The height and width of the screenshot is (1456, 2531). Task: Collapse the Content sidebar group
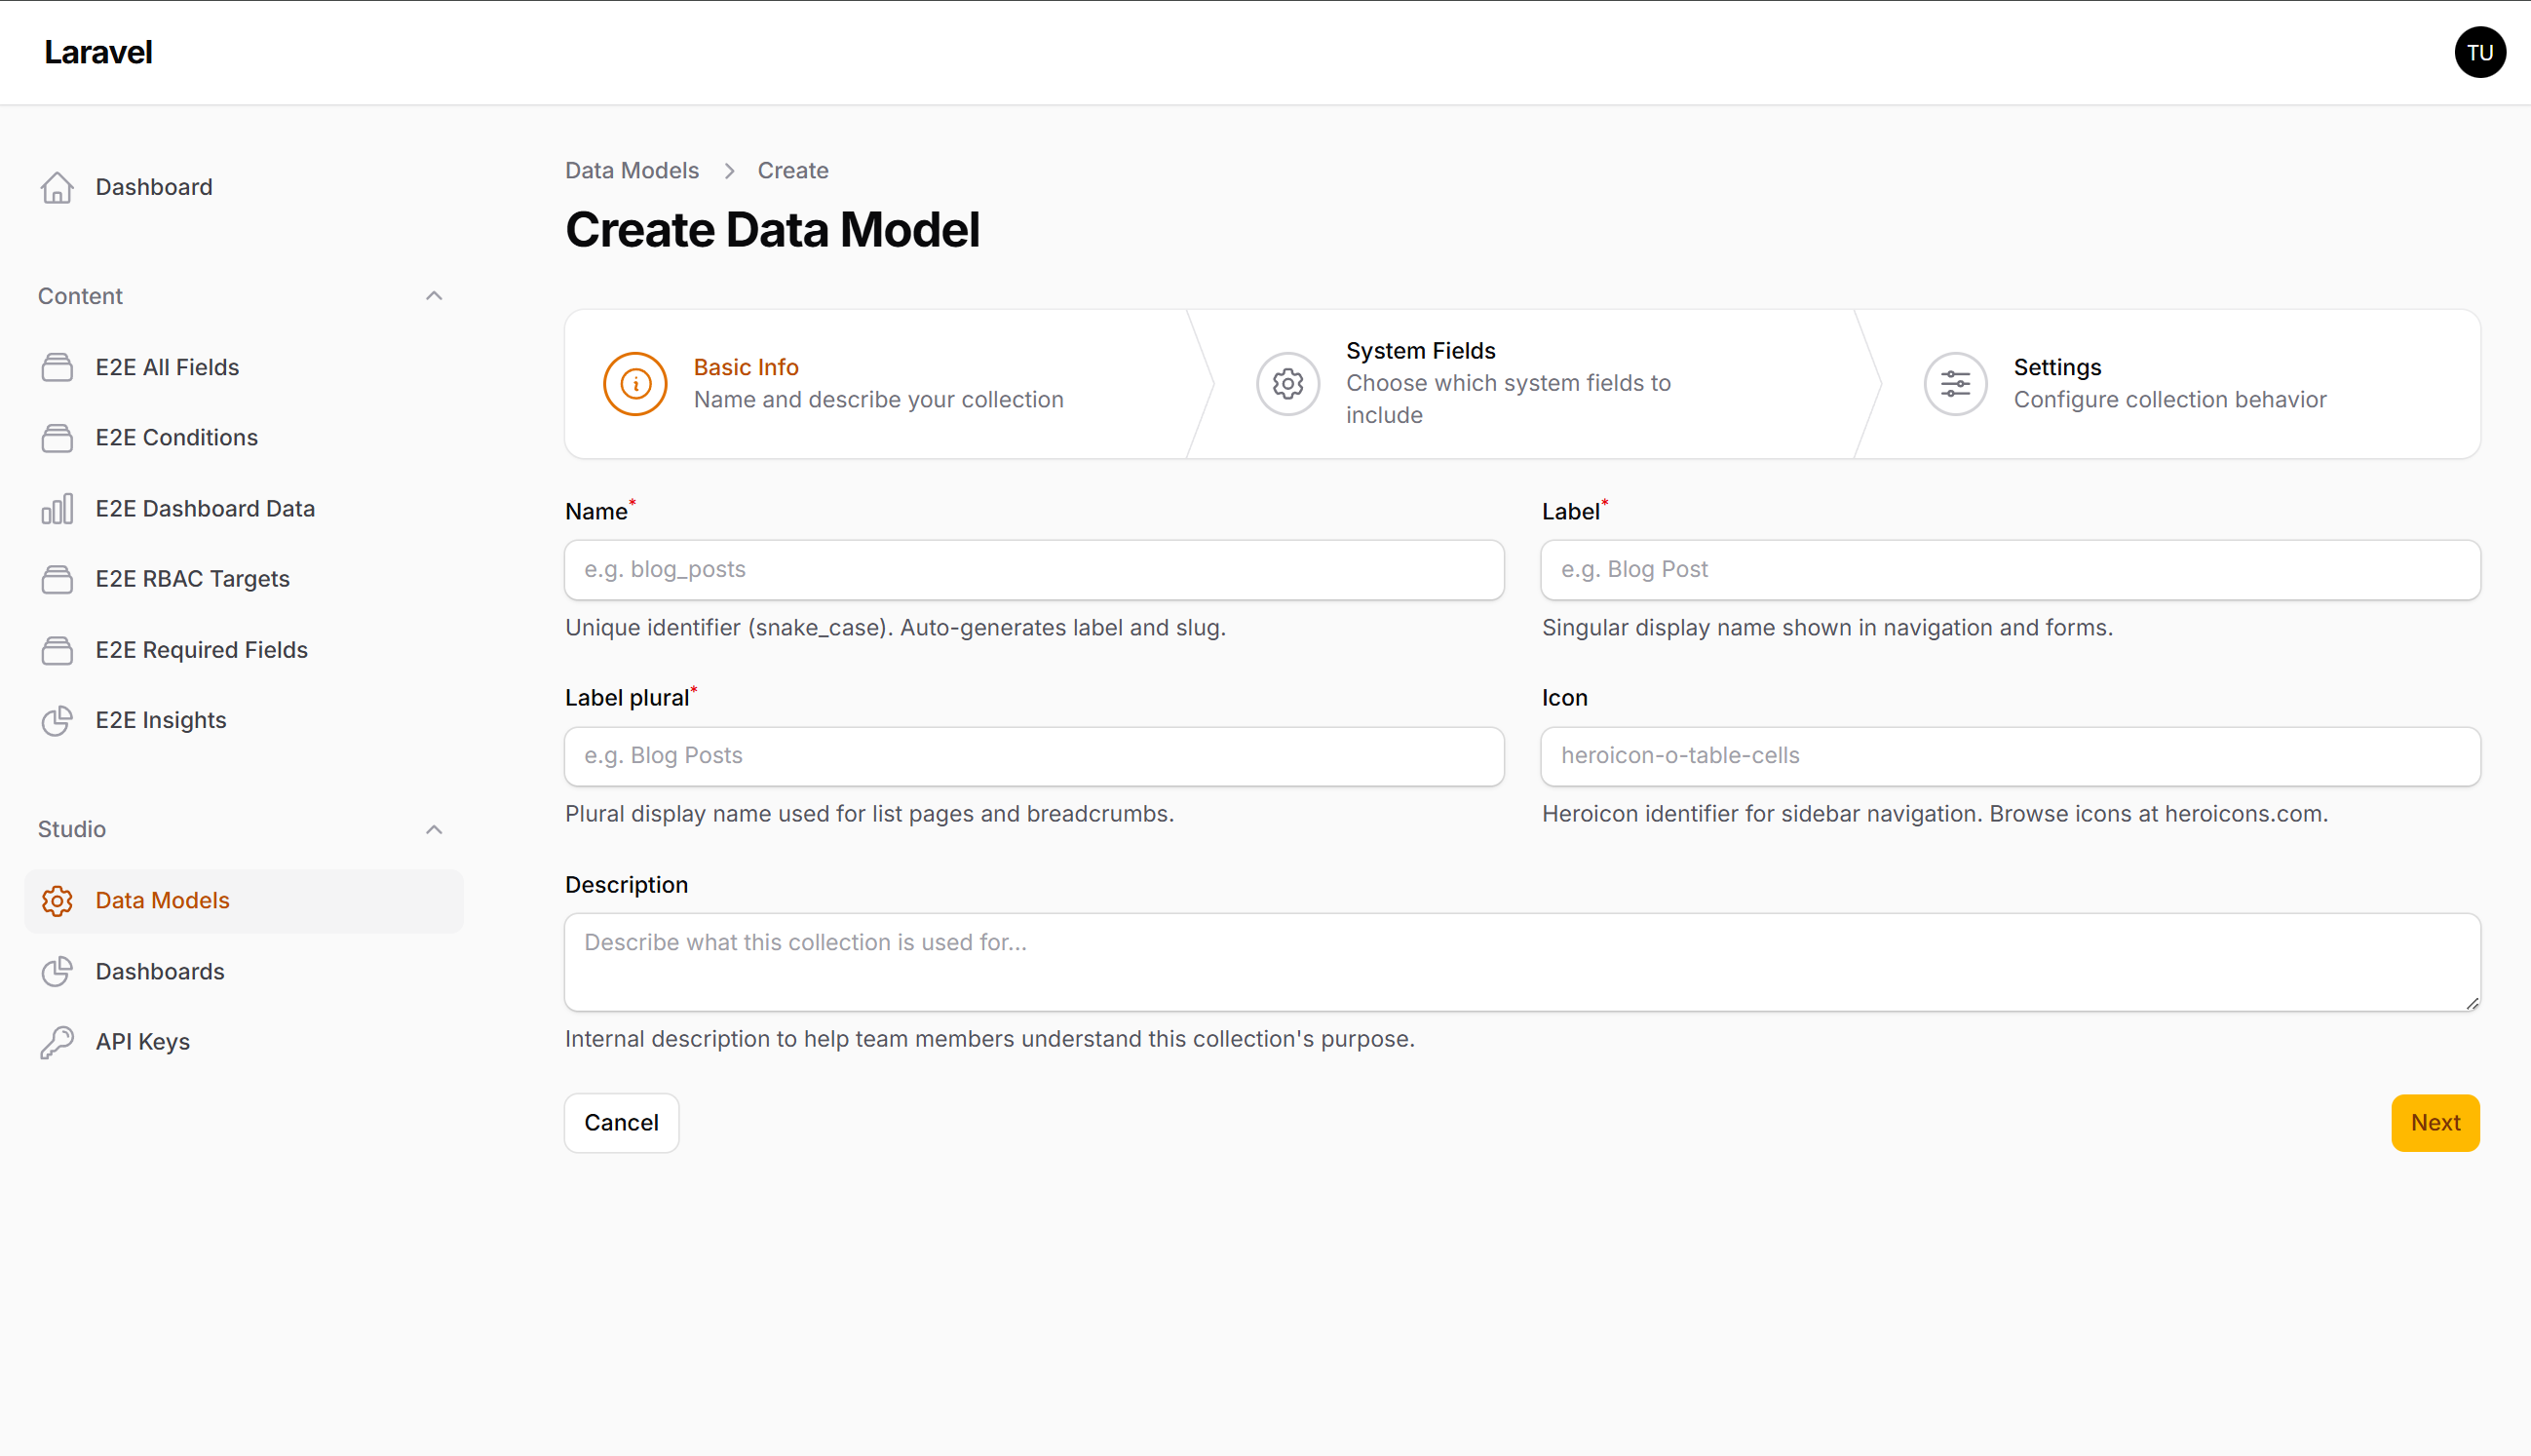(433, 296)
